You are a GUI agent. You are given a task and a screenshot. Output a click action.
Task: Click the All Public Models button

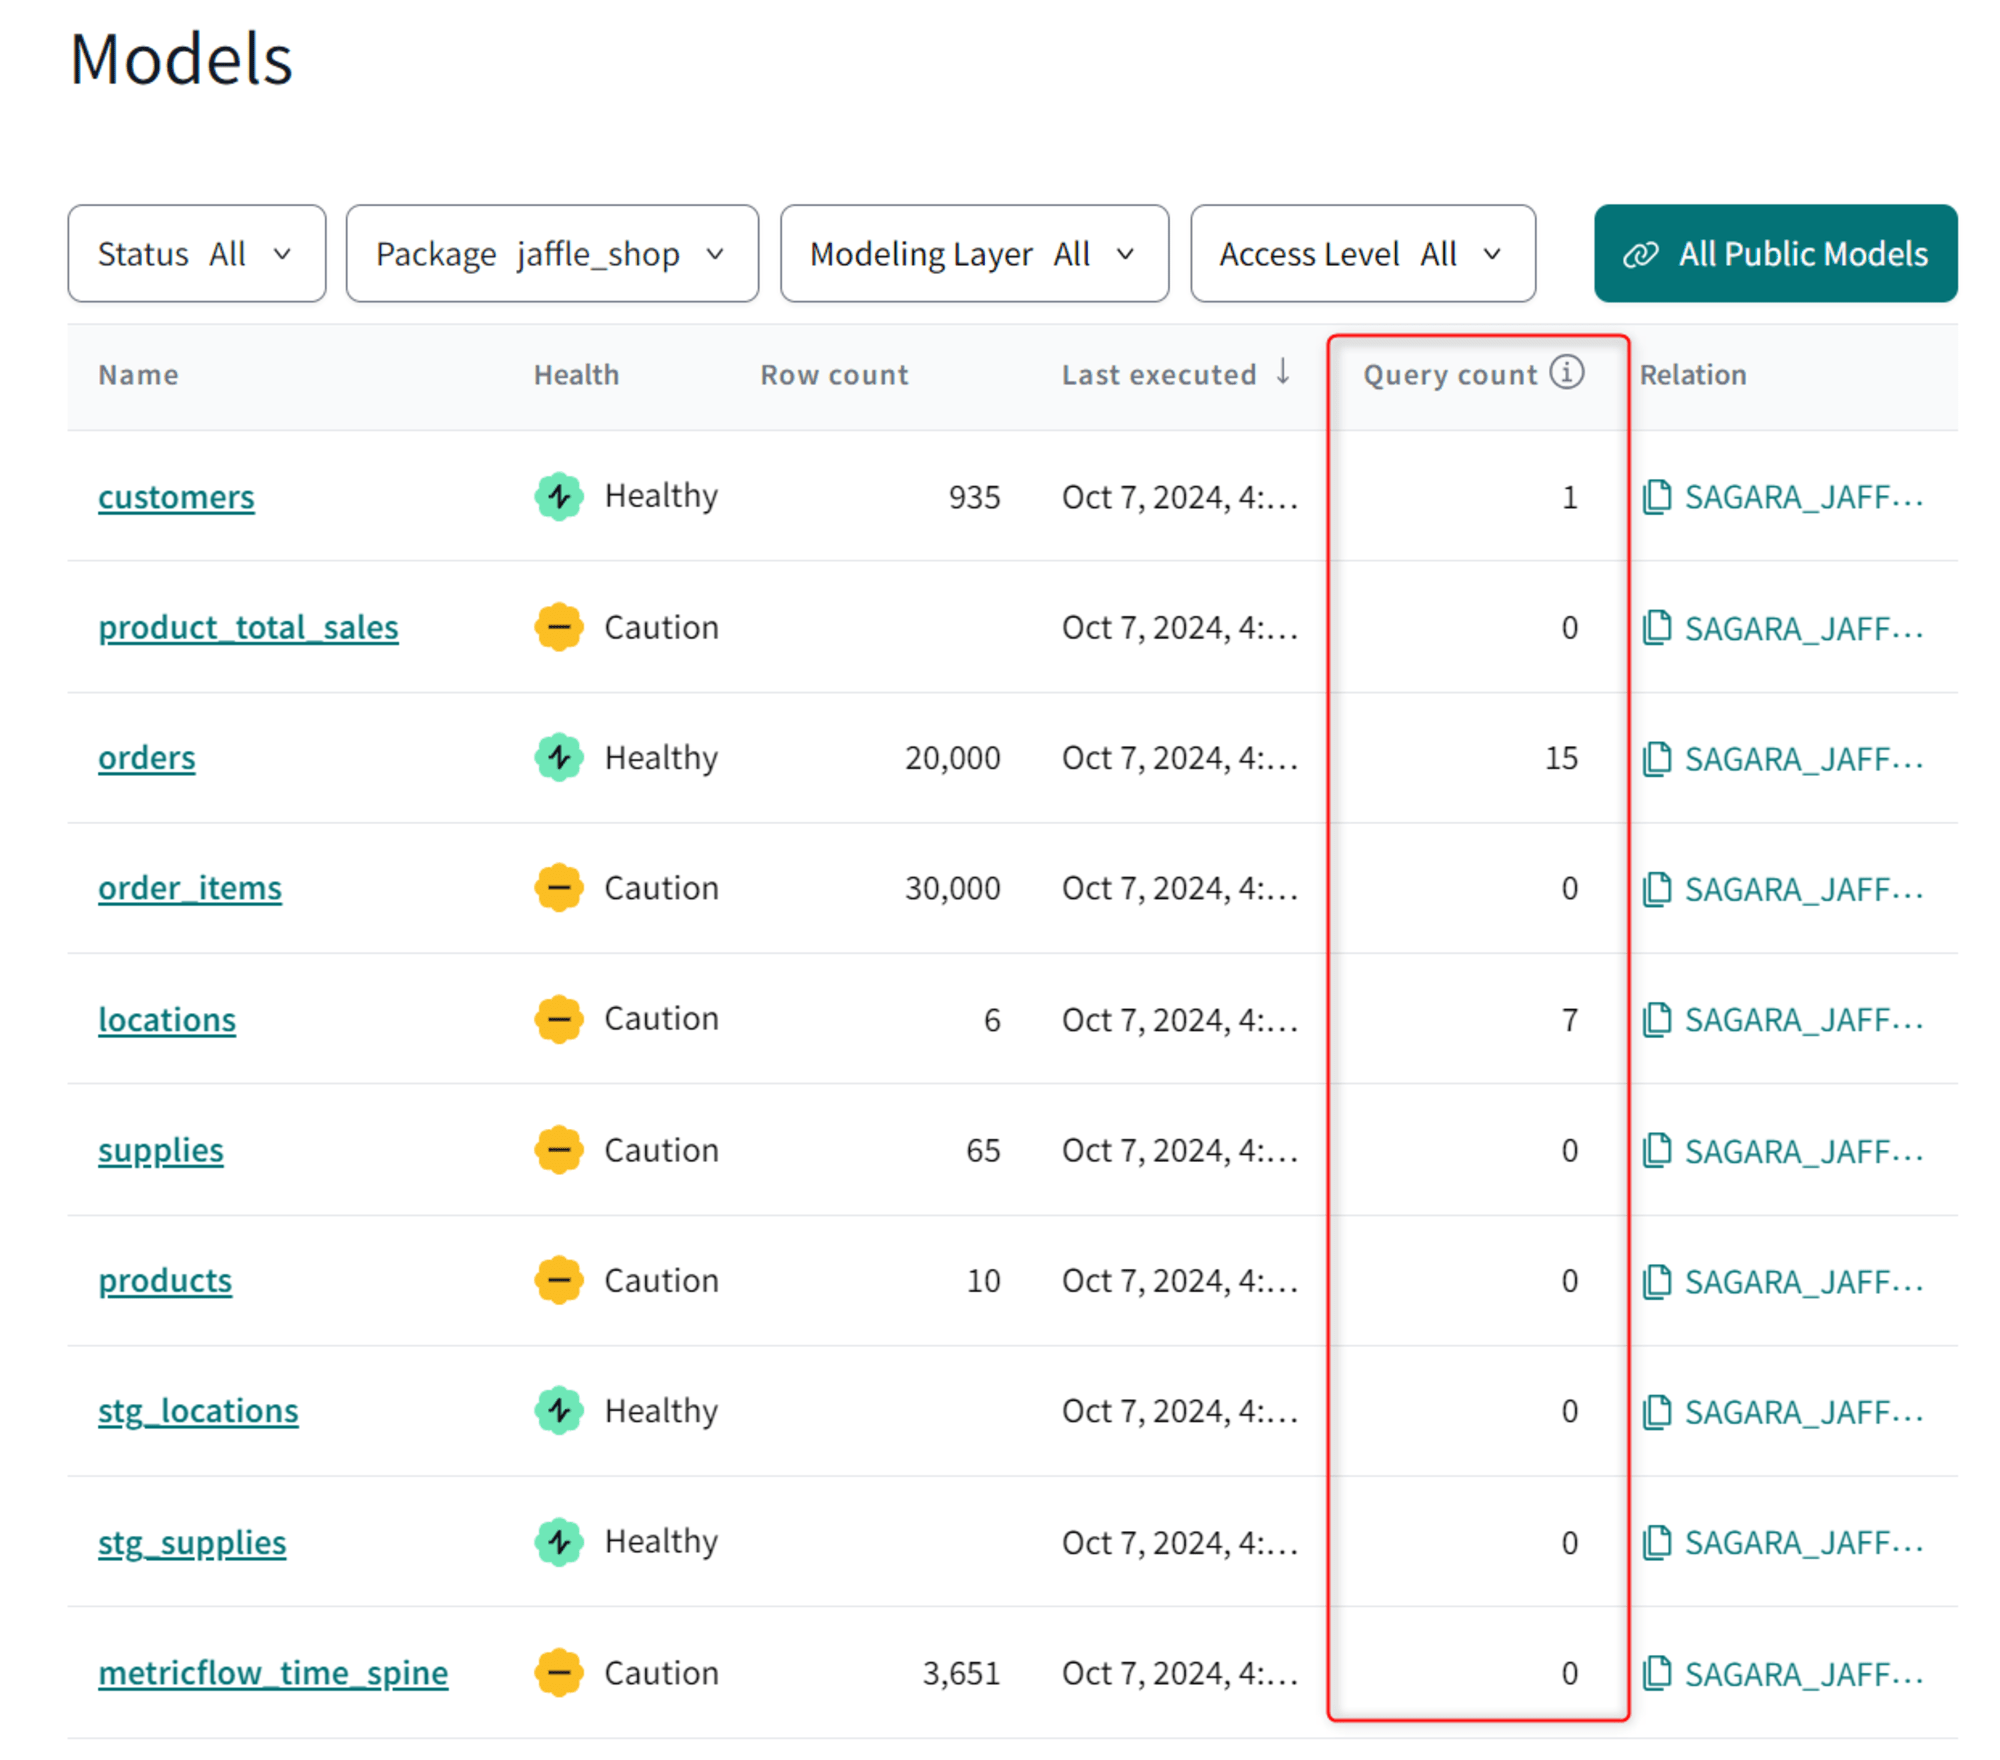click(x=1775, y=254)
